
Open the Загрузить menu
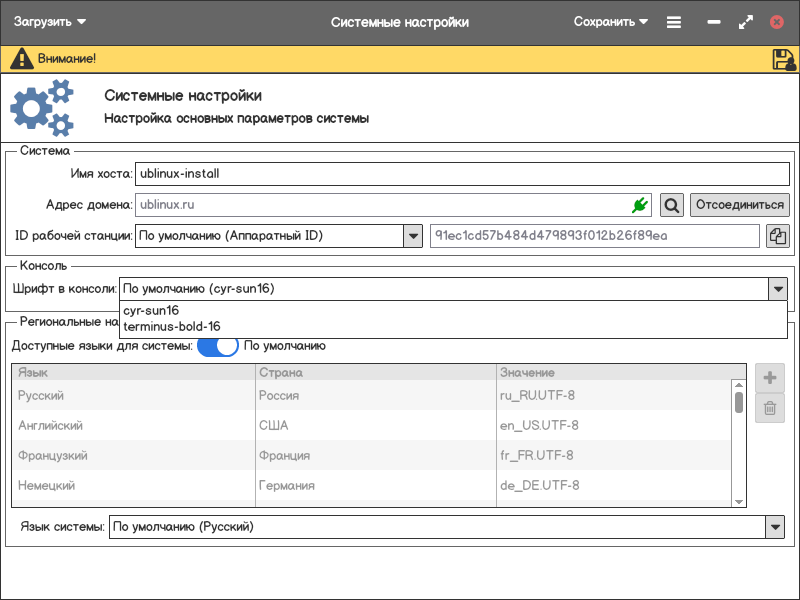click(50, 22)
